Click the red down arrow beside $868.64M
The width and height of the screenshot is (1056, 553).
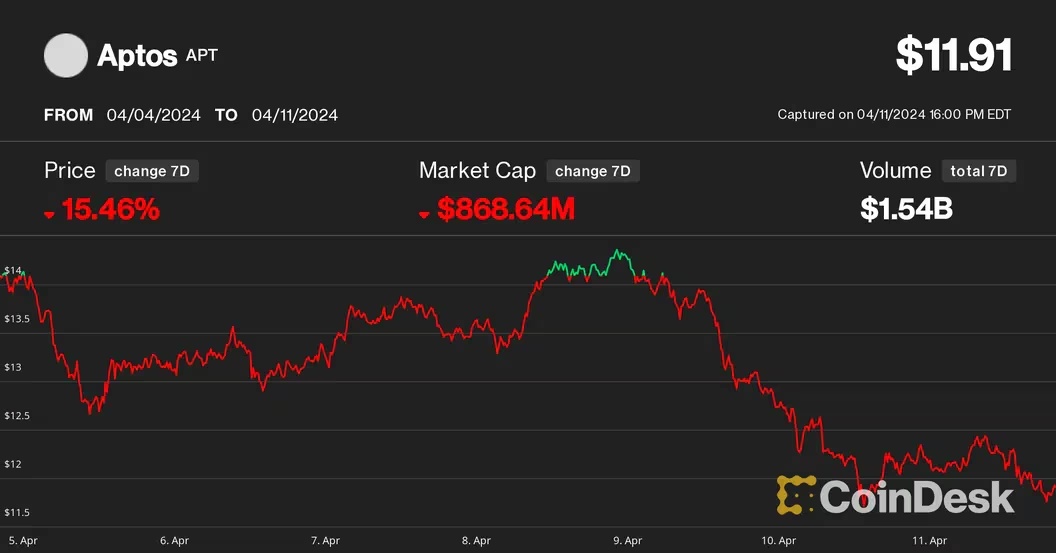[x=424, y=215]
